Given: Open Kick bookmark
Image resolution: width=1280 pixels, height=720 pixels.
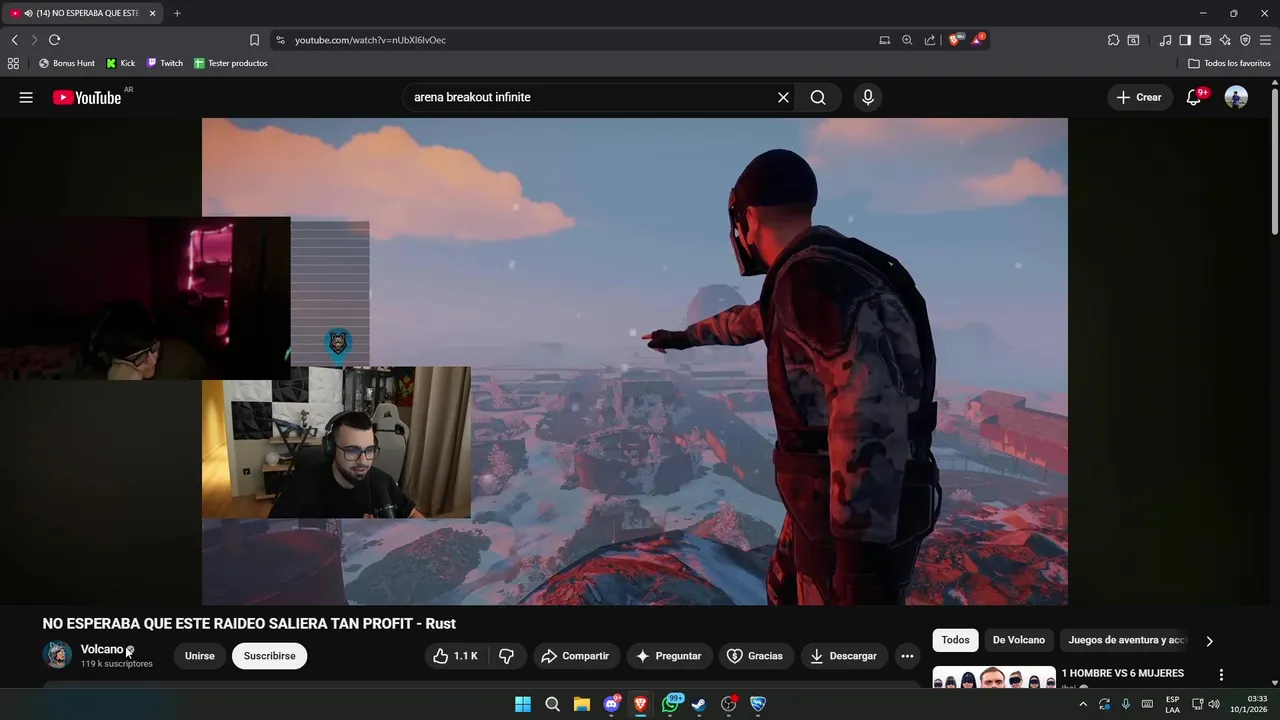Looking at the screenshot, I should tap(121, 63).
